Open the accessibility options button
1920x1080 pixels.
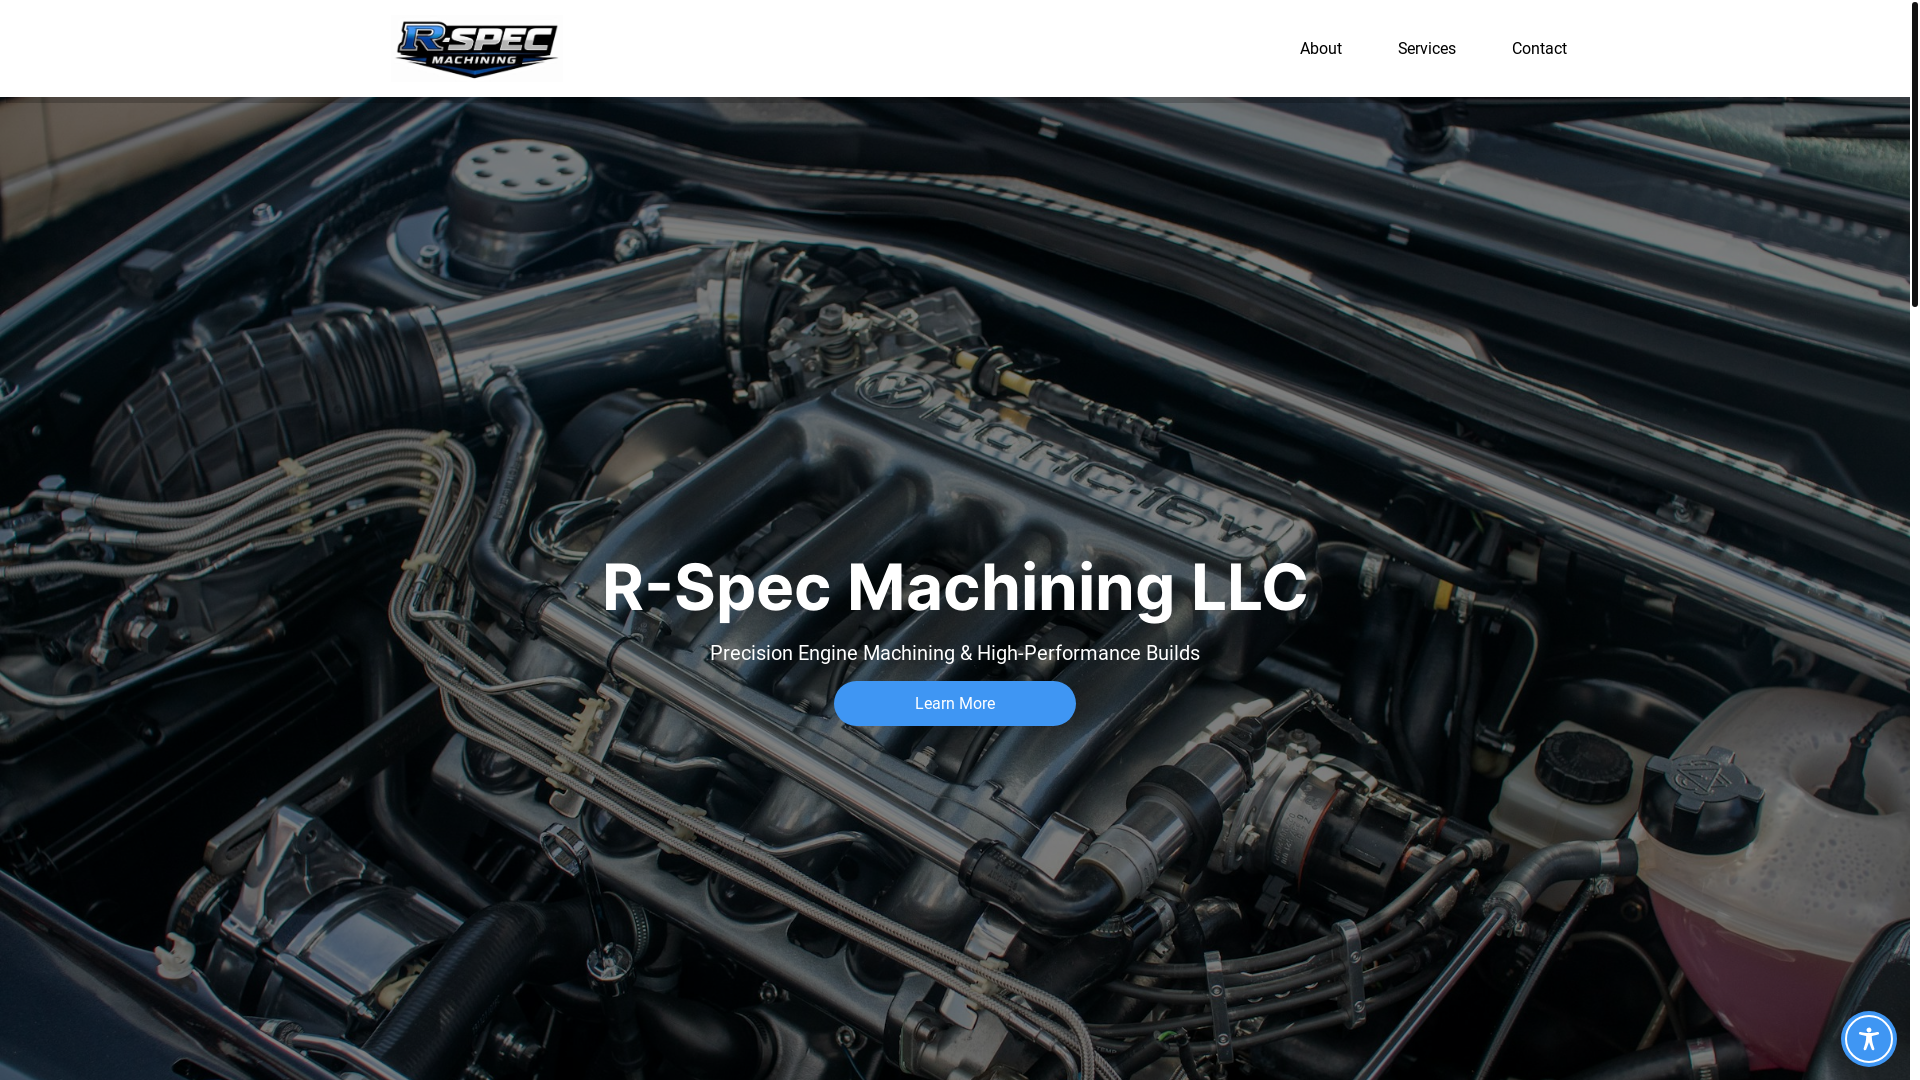pos(1868,1038)
